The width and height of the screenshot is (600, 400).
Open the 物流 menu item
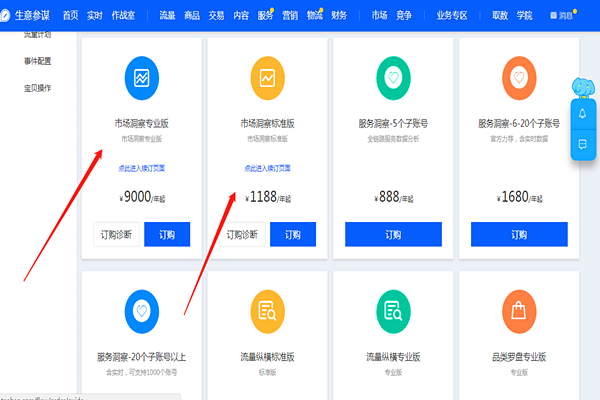click(315, 15)
